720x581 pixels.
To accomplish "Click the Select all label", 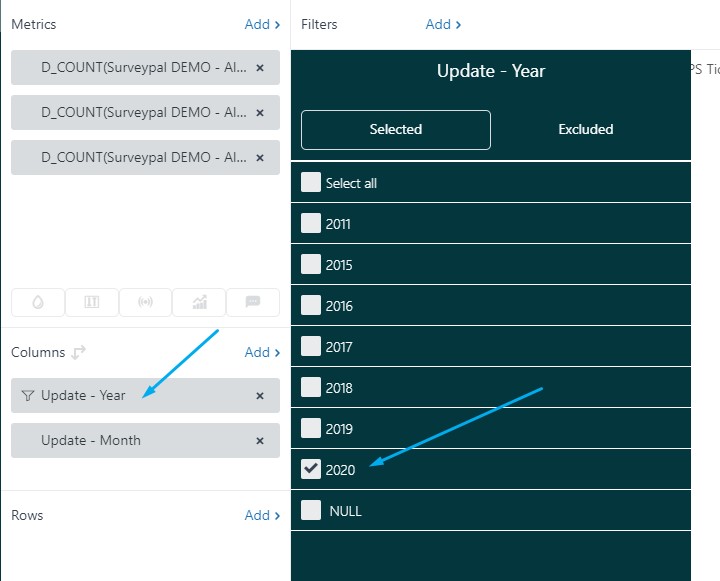I will [351, 184].
